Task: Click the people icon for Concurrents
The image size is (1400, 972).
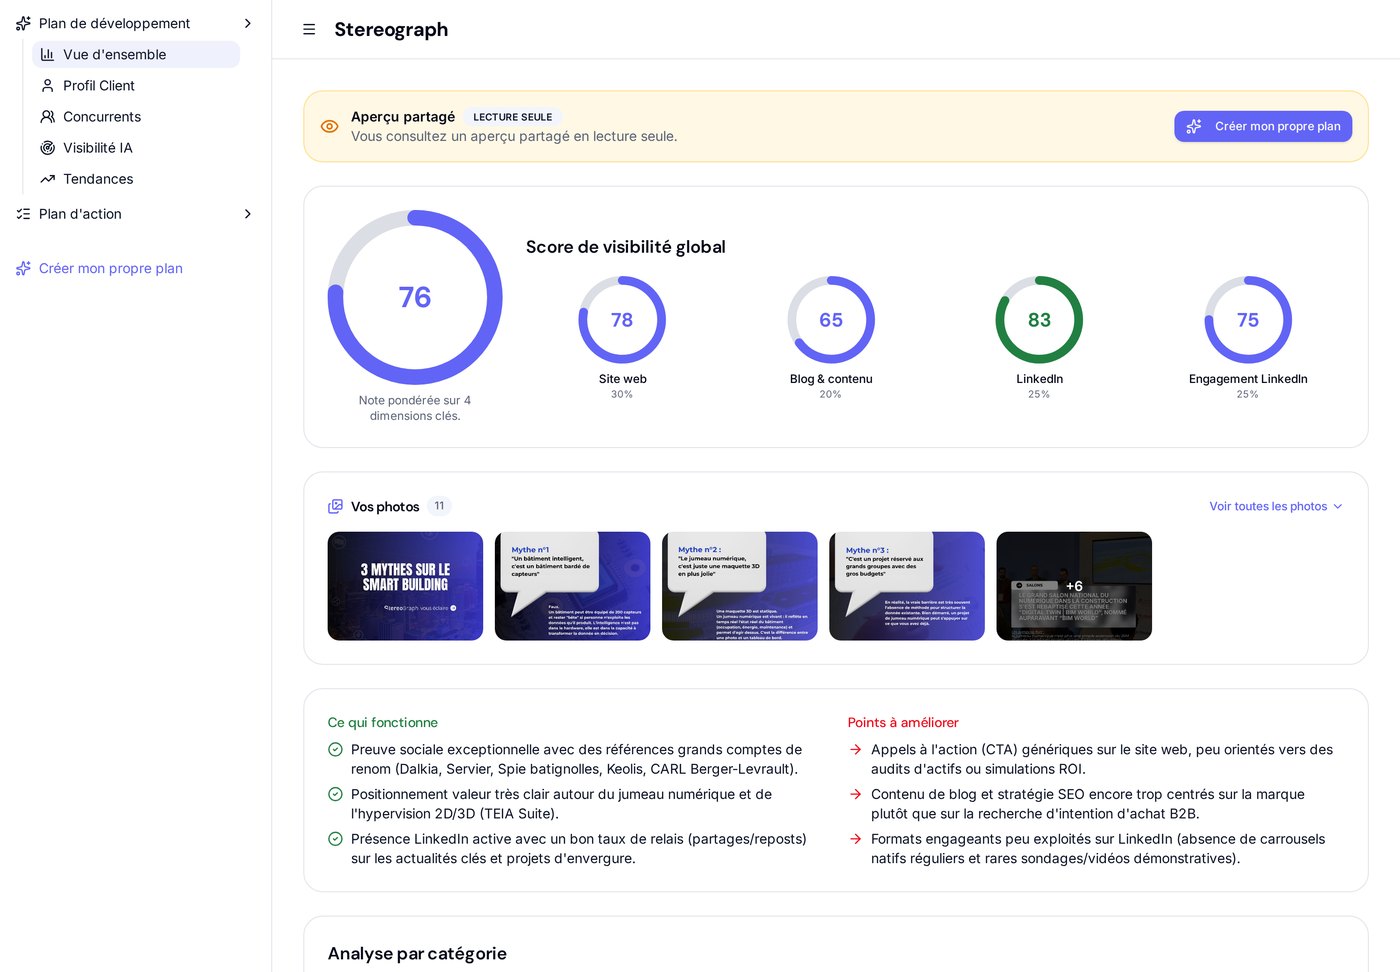Action: pyautogui.click(x=47, y=116)
